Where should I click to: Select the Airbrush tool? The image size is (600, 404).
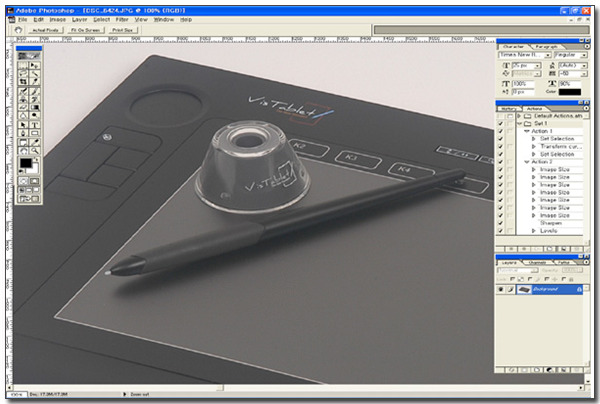(23, 91)
